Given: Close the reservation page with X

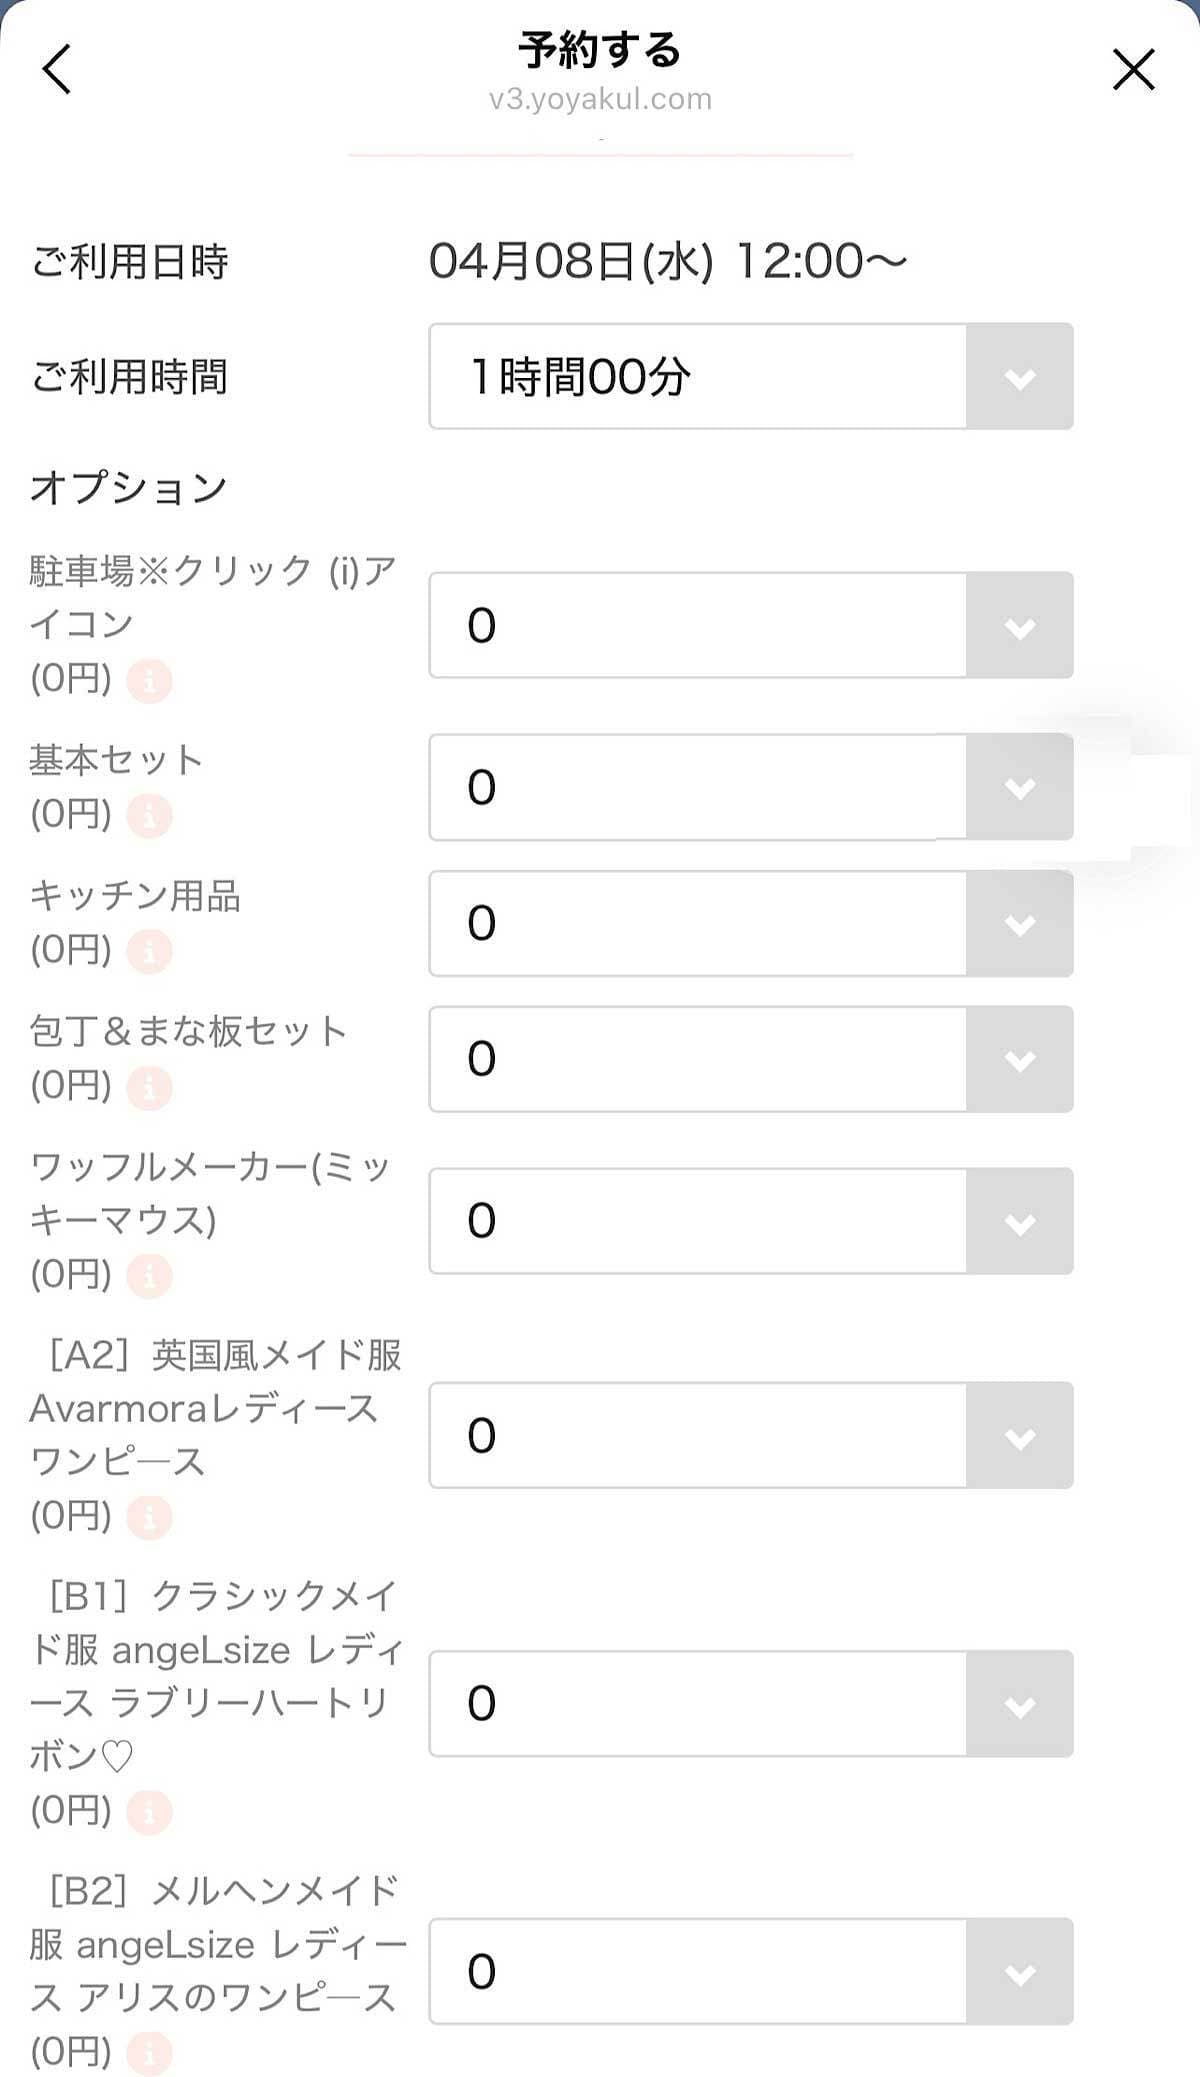Looking at the screenshot, I should point(1133,70).
